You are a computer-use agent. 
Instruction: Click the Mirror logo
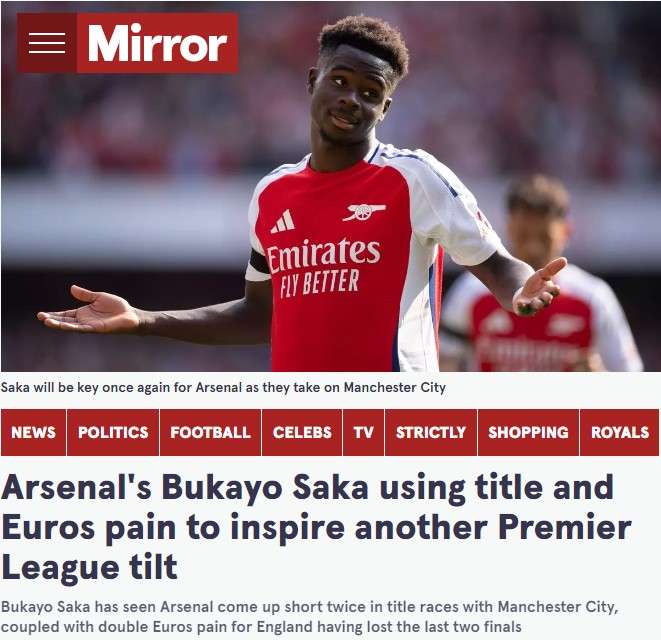coord(157,43)
